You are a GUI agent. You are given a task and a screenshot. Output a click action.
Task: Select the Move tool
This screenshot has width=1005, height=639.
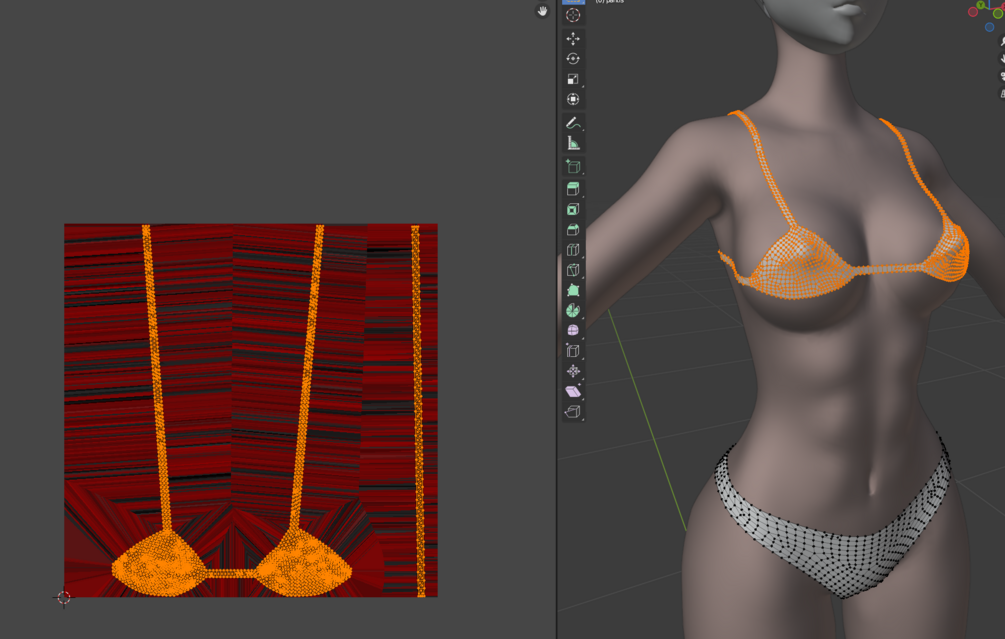click(573, 38)
